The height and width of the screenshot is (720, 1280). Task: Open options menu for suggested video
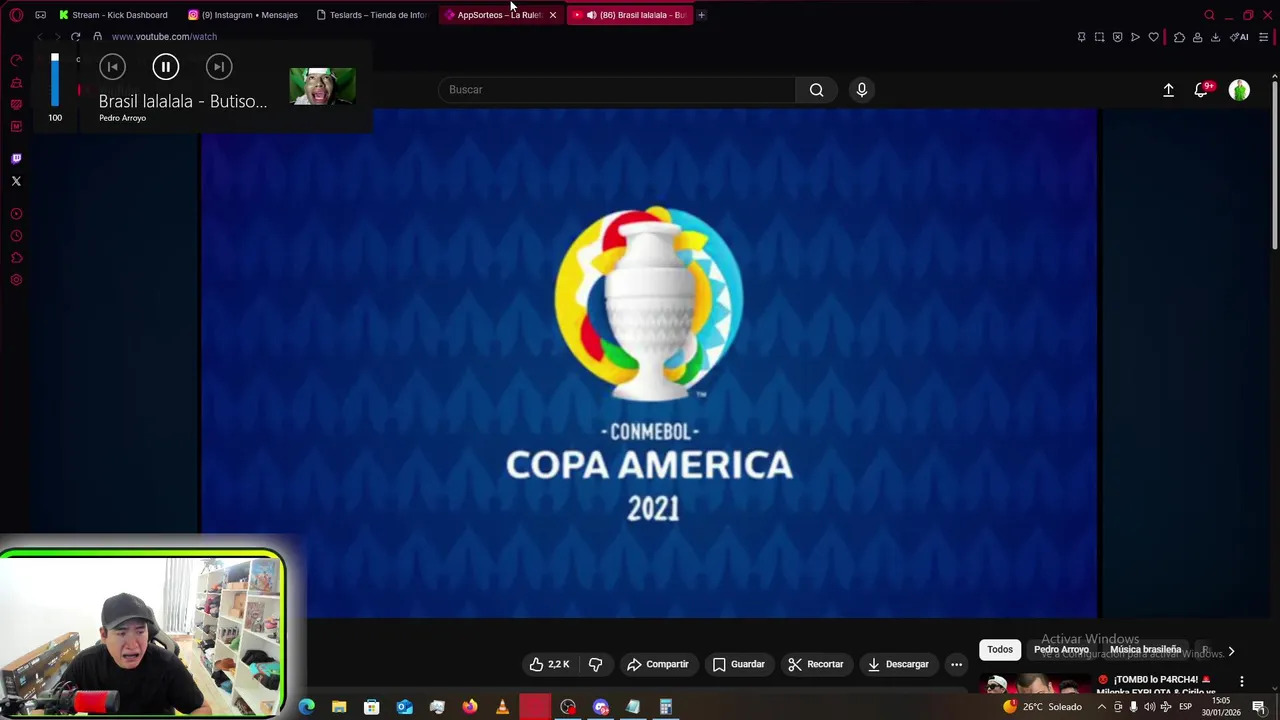(1242, 682)
